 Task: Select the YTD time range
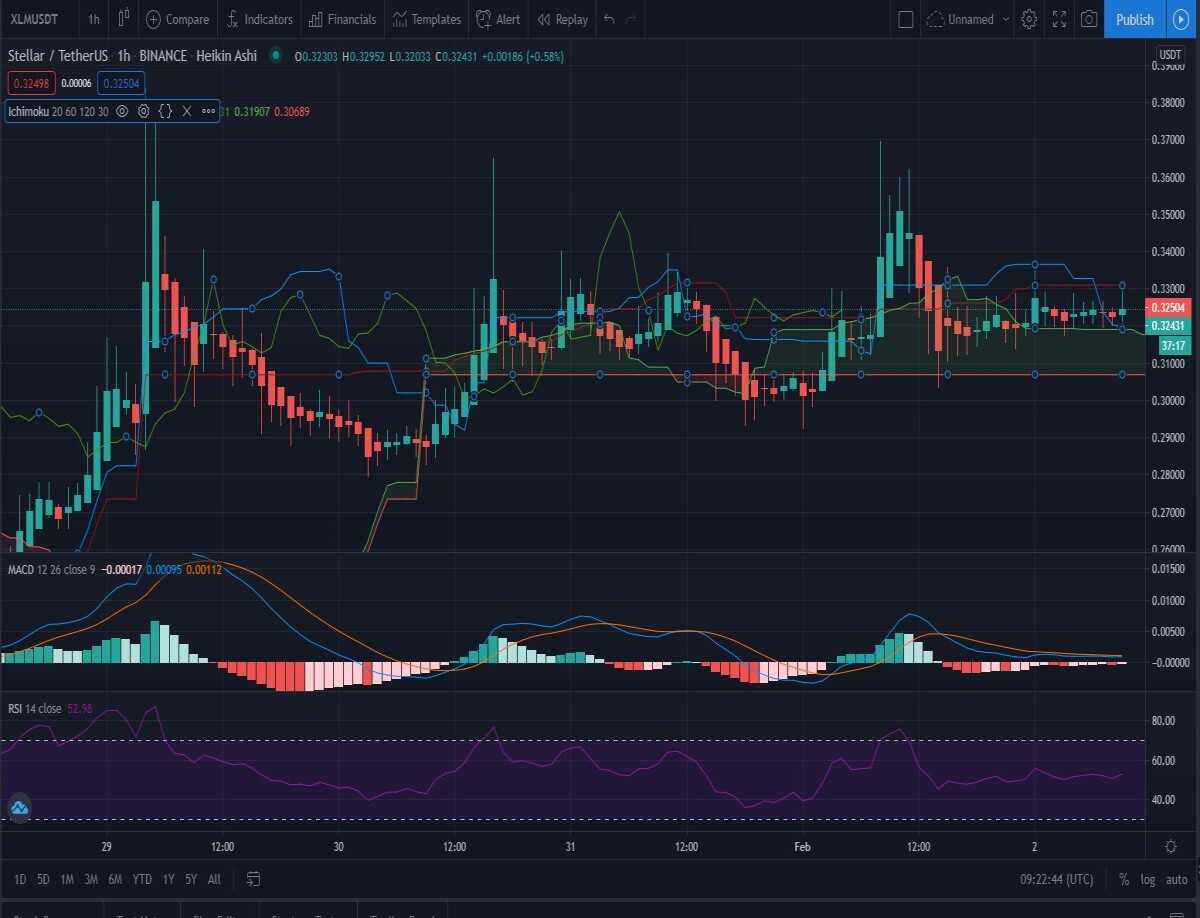(x=143, y=879)
